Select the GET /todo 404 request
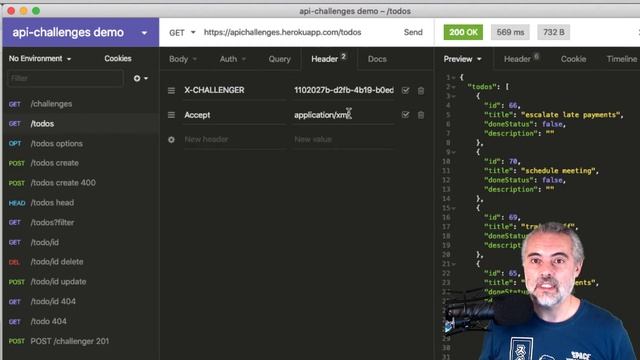The image size is (640, 360). click(x=81, y=321)
